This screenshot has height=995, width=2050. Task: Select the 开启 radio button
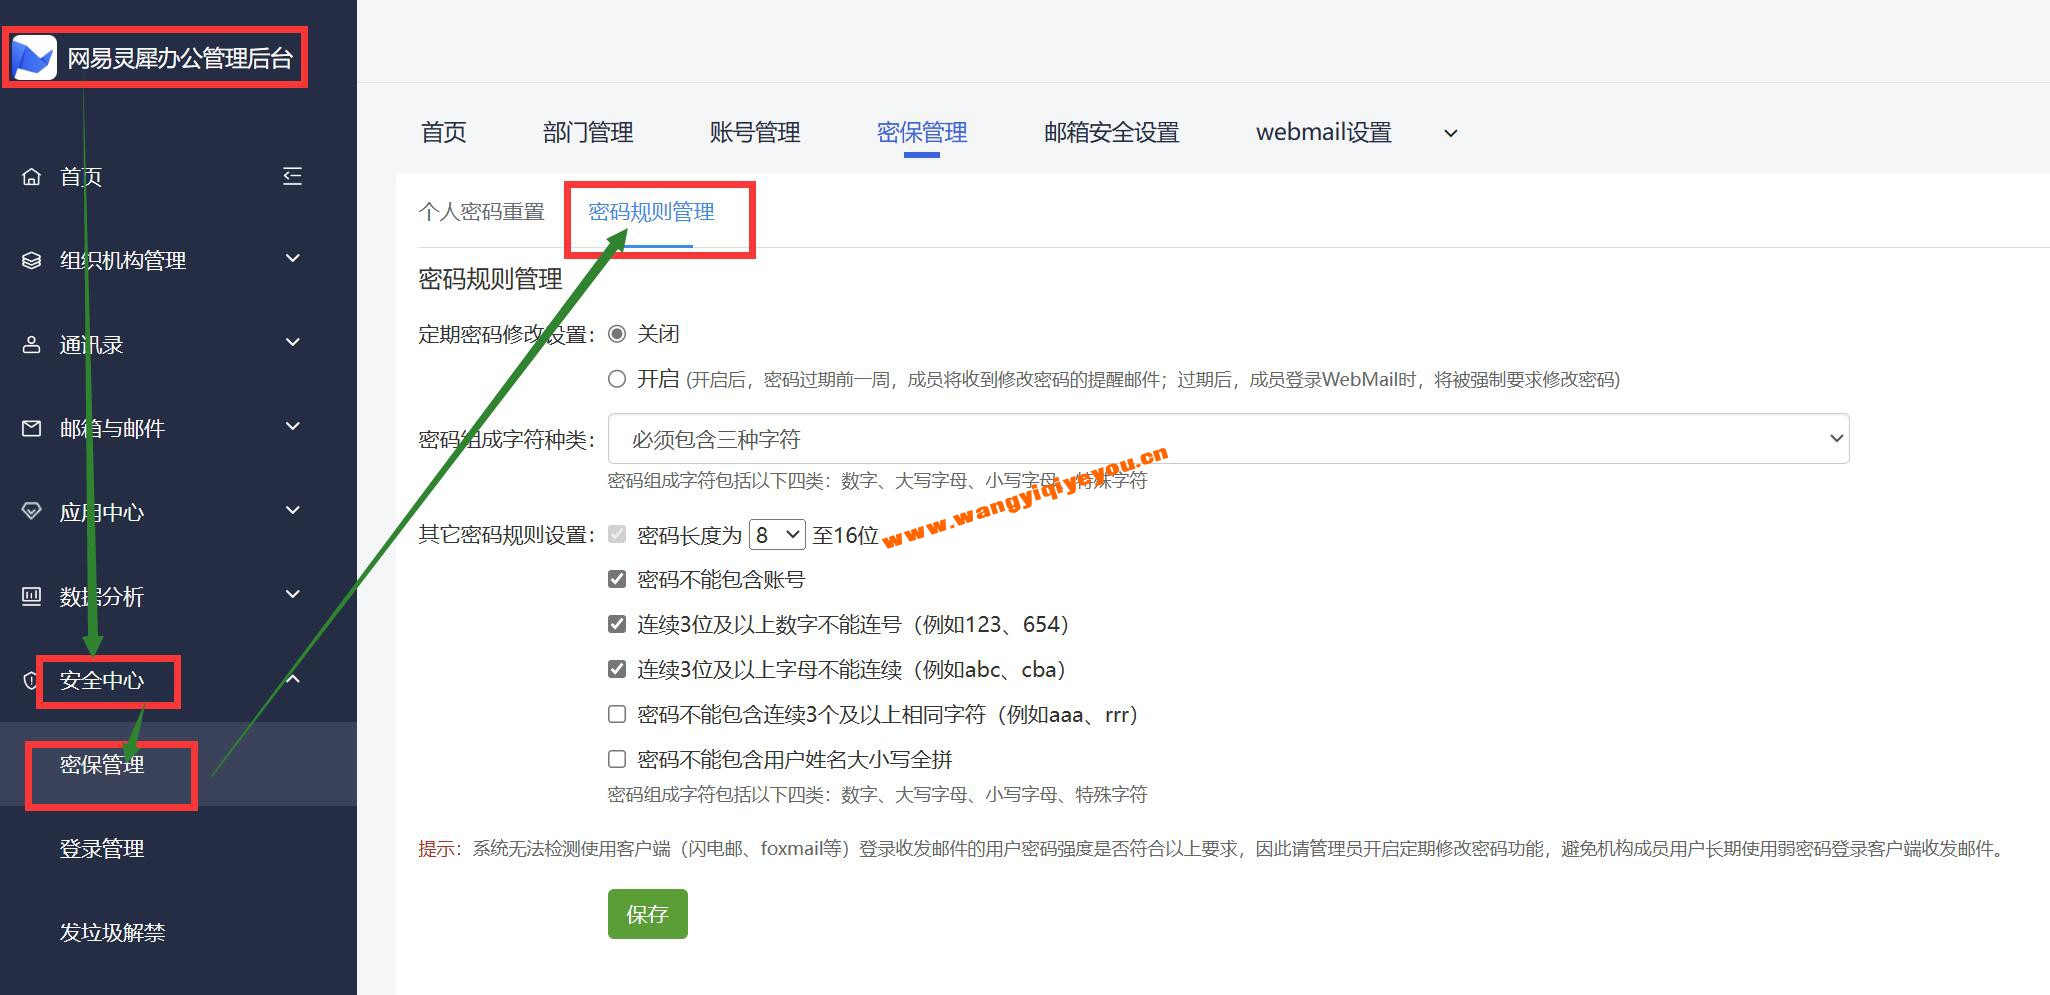pos(617,379)
